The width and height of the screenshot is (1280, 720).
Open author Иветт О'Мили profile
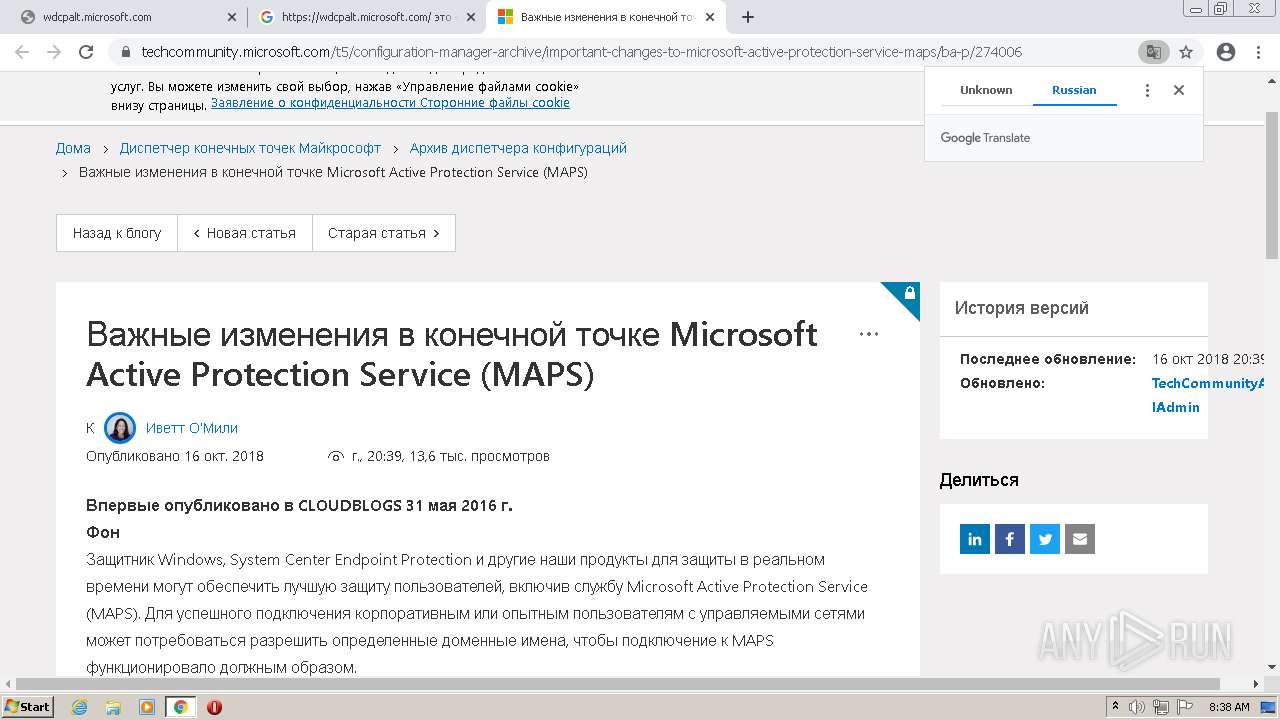pos(192,428)
